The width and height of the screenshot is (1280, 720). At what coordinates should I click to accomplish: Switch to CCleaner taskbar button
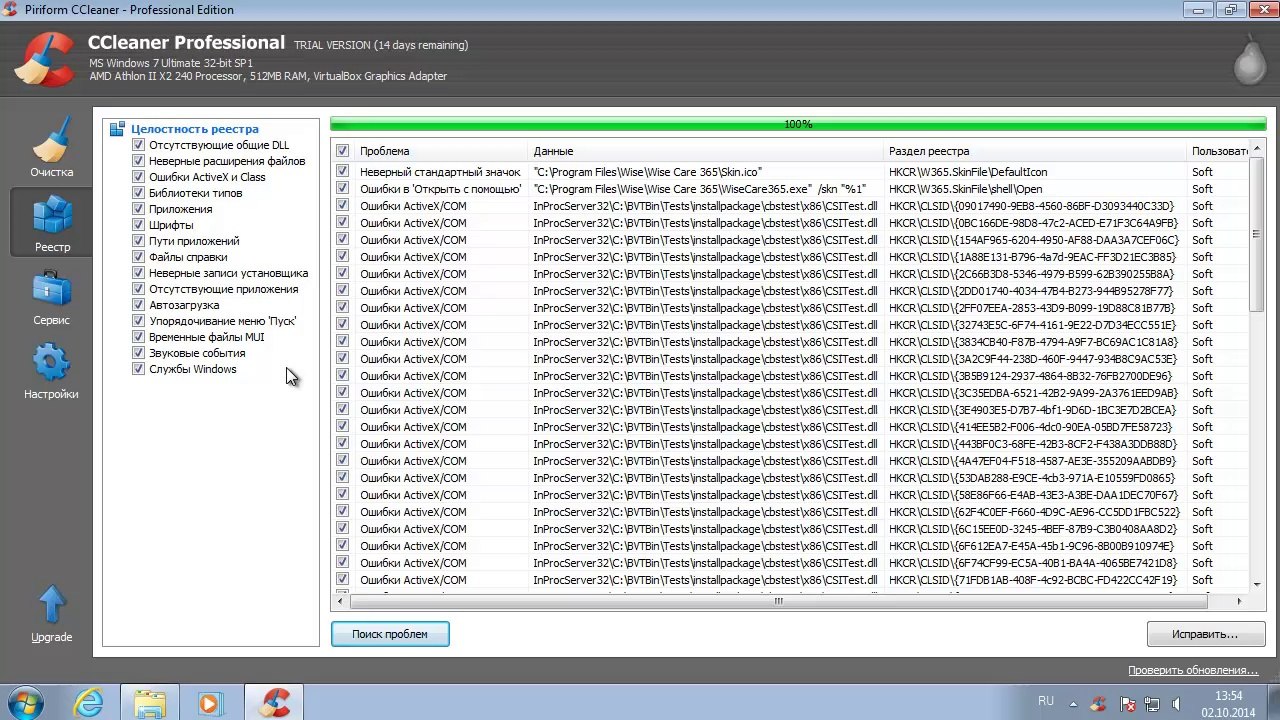click(273, 703)
